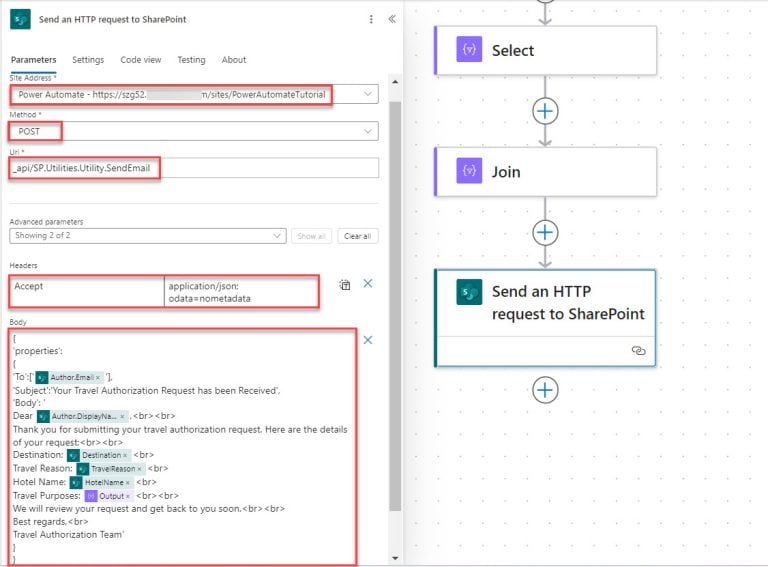This screenshot has height=567, width=768.
Task: Click the Select action's purple icon
Action: point(469,49)
